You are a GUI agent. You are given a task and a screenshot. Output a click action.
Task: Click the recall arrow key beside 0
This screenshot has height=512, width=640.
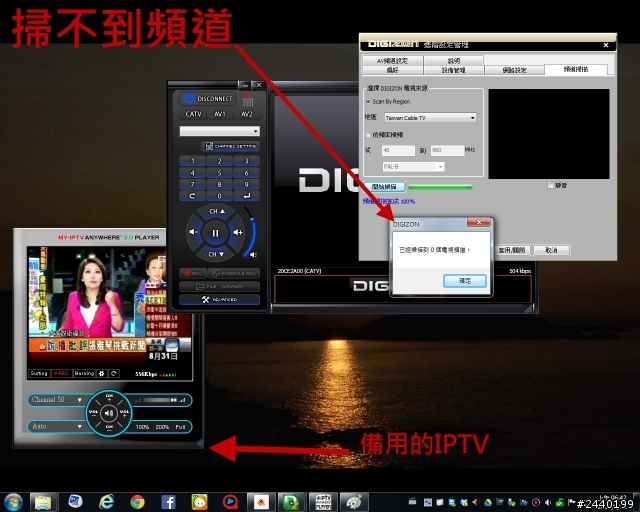(x=193, y=196)
